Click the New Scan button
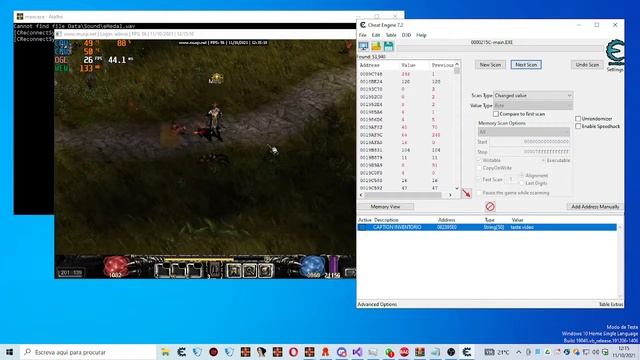Image resolution: width=640 pixels, height=360 pixels. [490, 64]
